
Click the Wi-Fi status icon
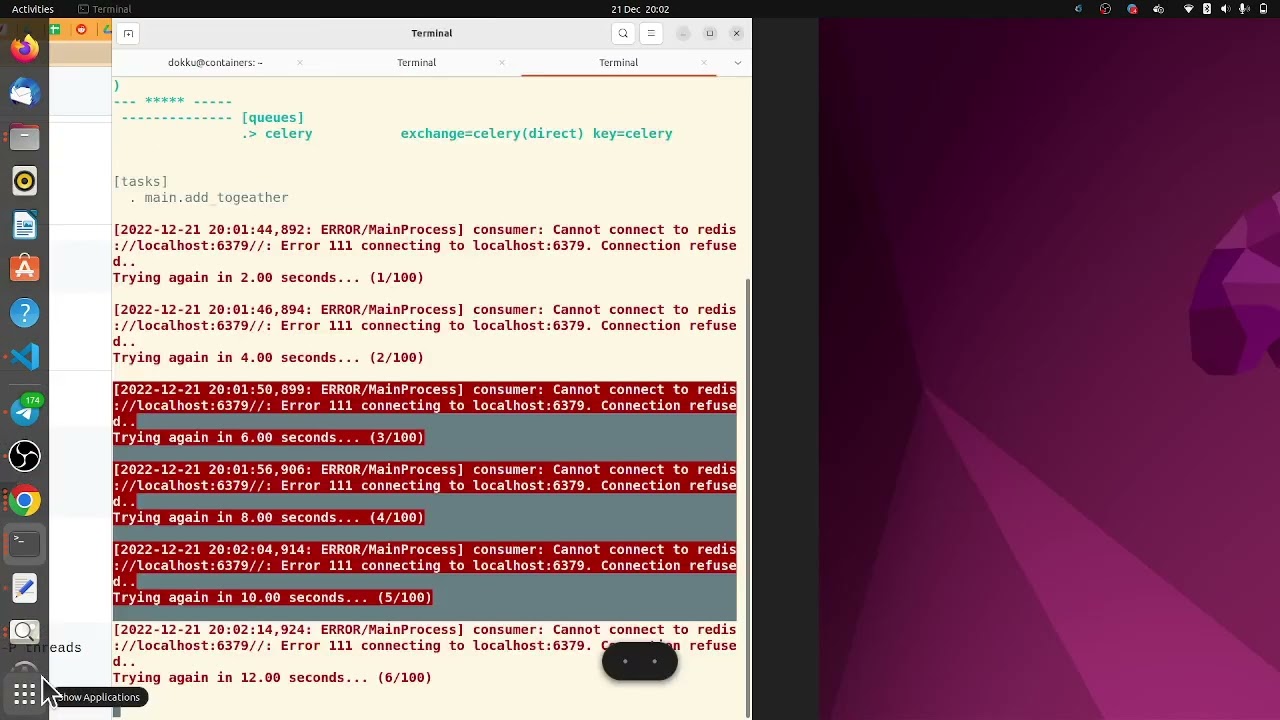pyautogui.click(x=1189, y=9)
